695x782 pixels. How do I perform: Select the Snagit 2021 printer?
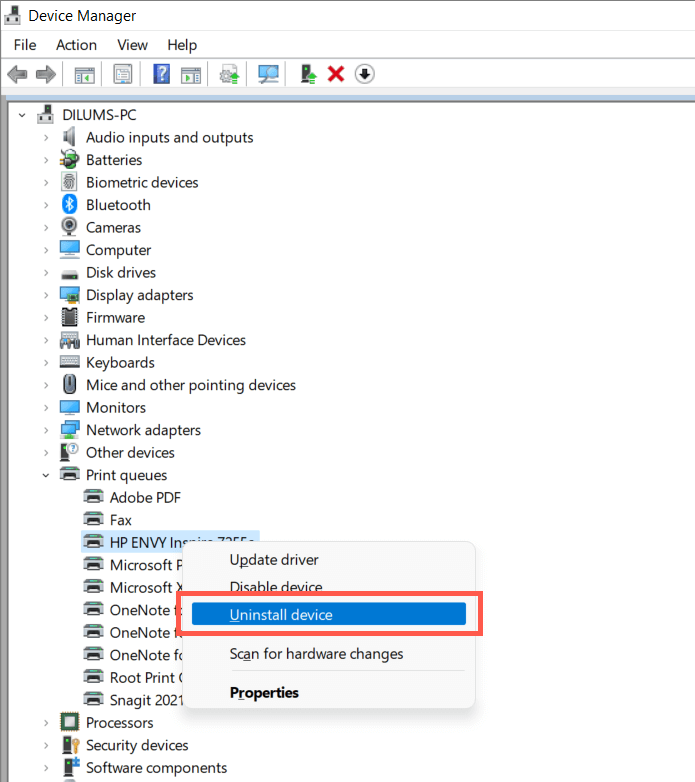coord(146,700)
